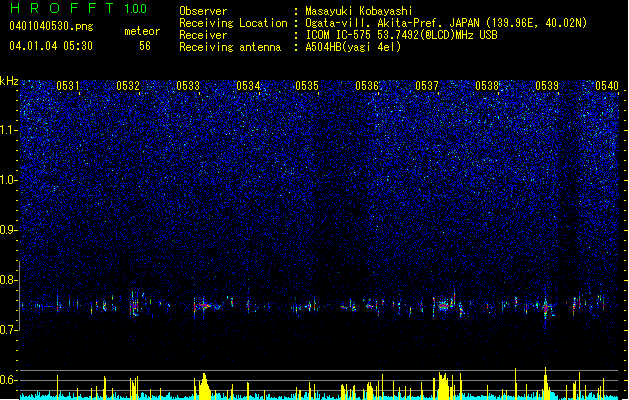Click the kHz axis unit label

(9, 81)
